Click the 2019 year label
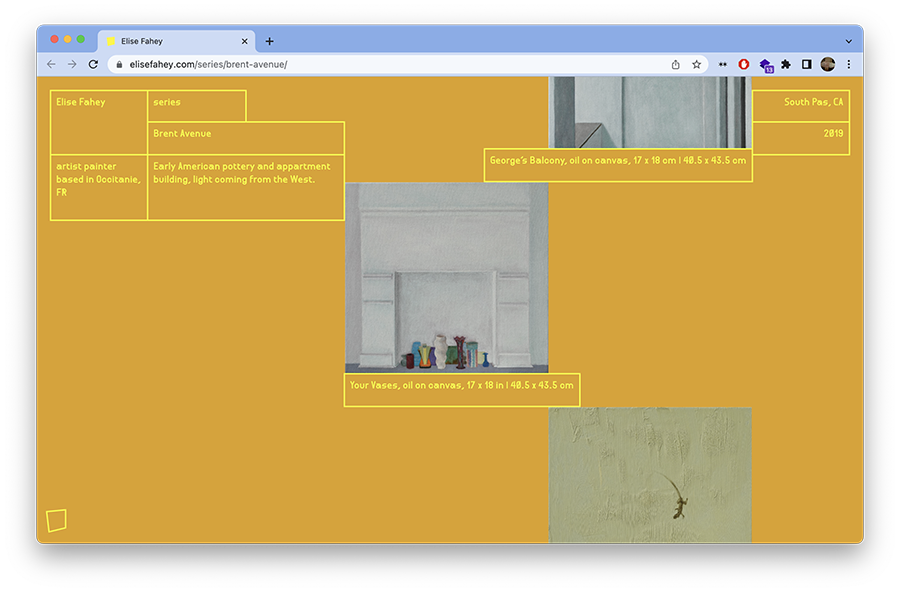 833,133
